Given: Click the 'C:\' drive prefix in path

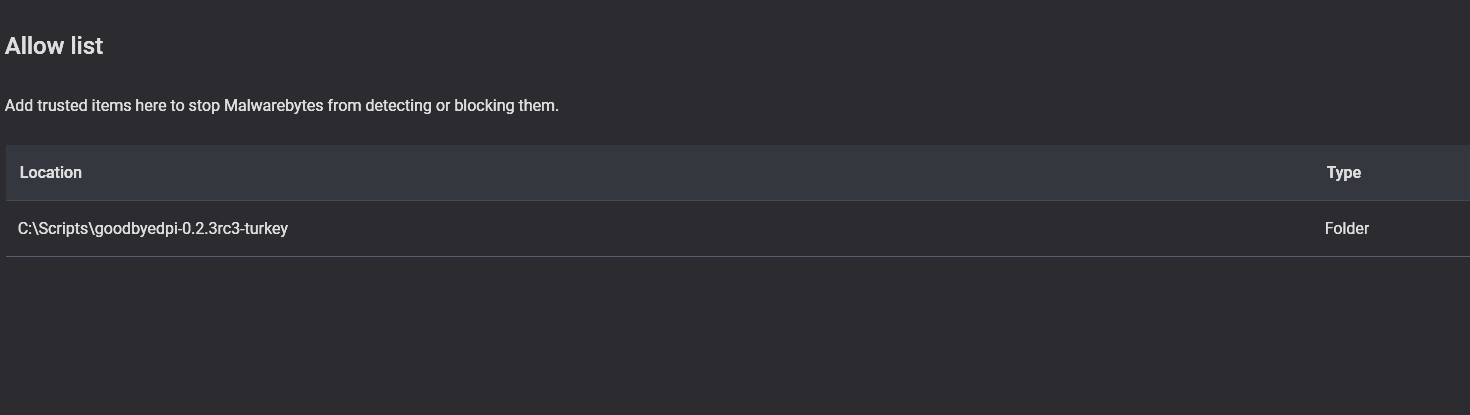Looking at the screenshot, I should (25, 228).
